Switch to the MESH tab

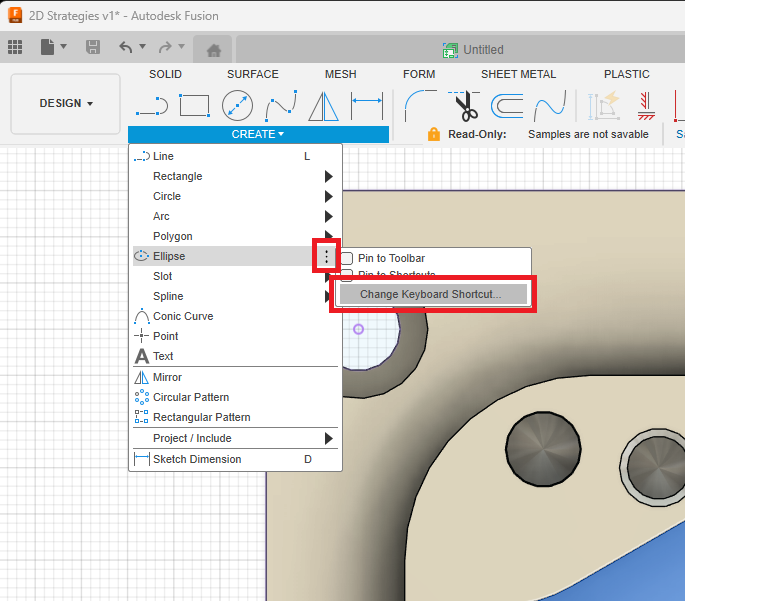click(x=341, y=75)
